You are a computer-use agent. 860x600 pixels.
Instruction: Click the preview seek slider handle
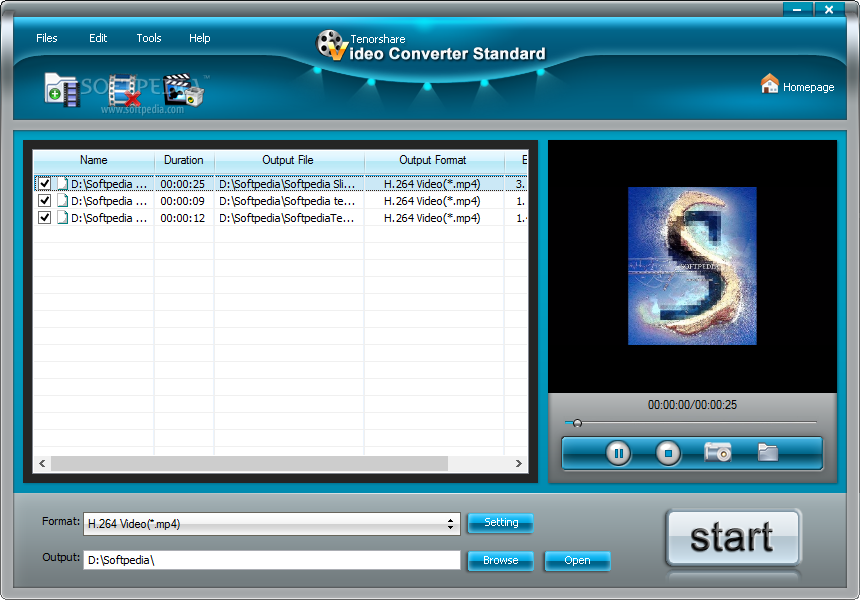577,423
